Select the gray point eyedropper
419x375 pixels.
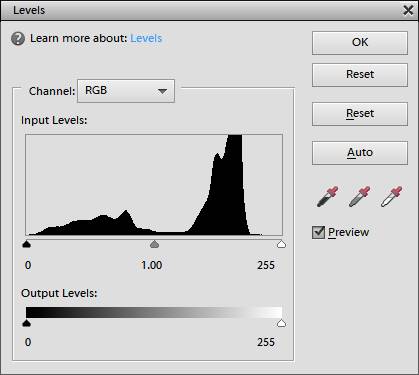coord(360,197)
